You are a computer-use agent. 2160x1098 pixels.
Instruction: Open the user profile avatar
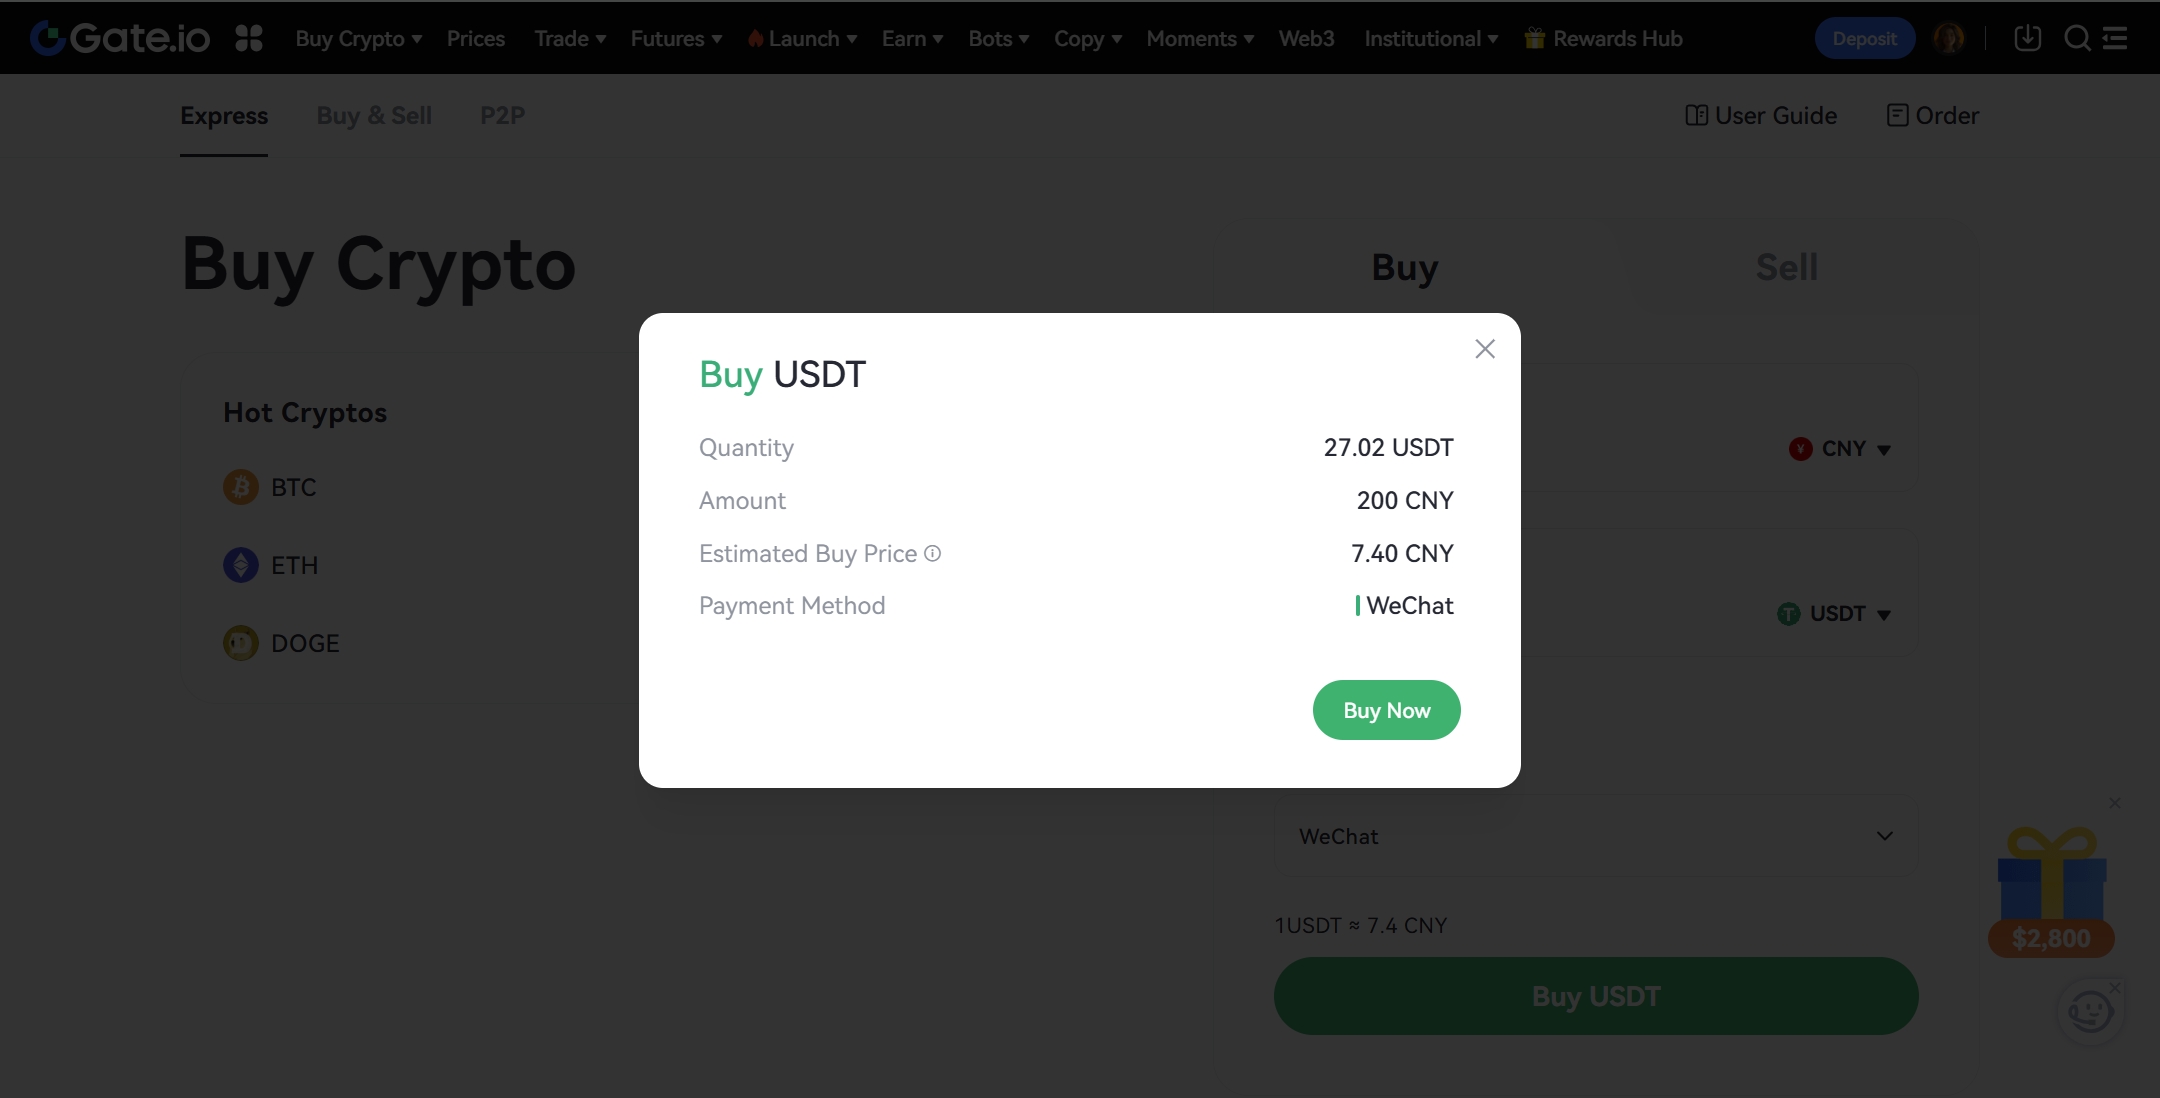1948,38
